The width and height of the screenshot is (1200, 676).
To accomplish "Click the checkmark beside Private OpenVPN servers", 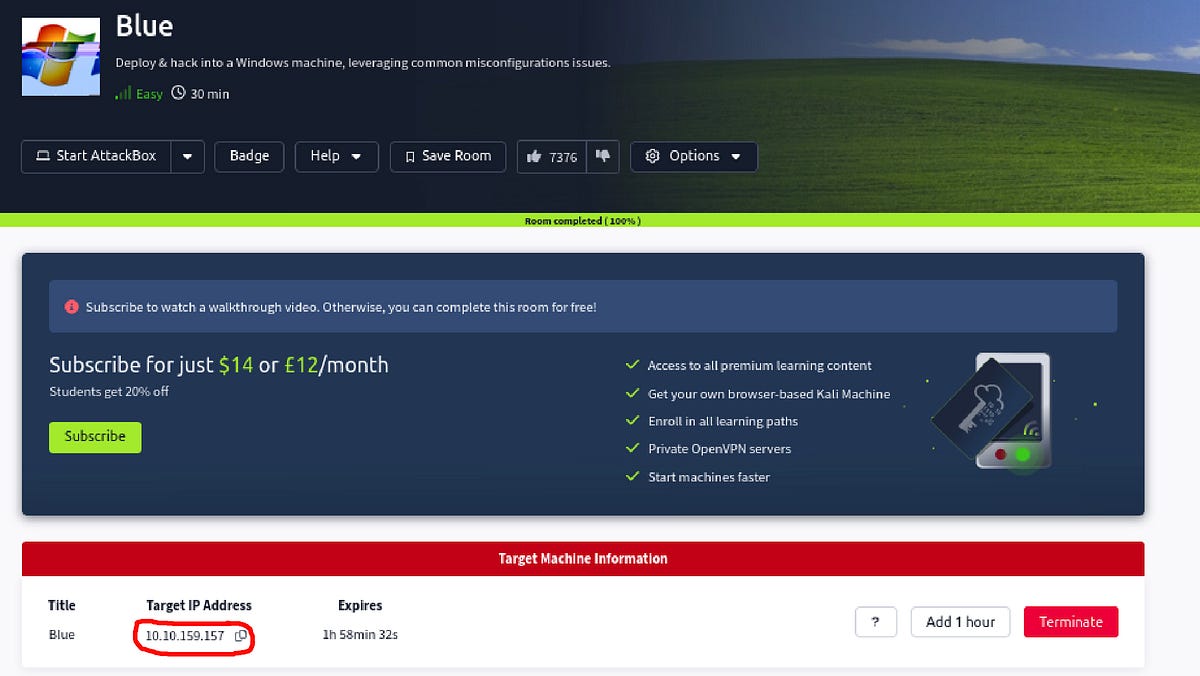I will coord(632,448).
